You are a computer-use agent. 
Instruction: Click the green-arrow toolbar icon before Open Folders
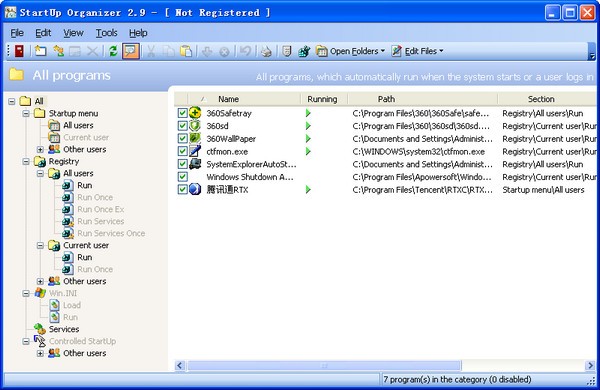click(x=304, y=51)
